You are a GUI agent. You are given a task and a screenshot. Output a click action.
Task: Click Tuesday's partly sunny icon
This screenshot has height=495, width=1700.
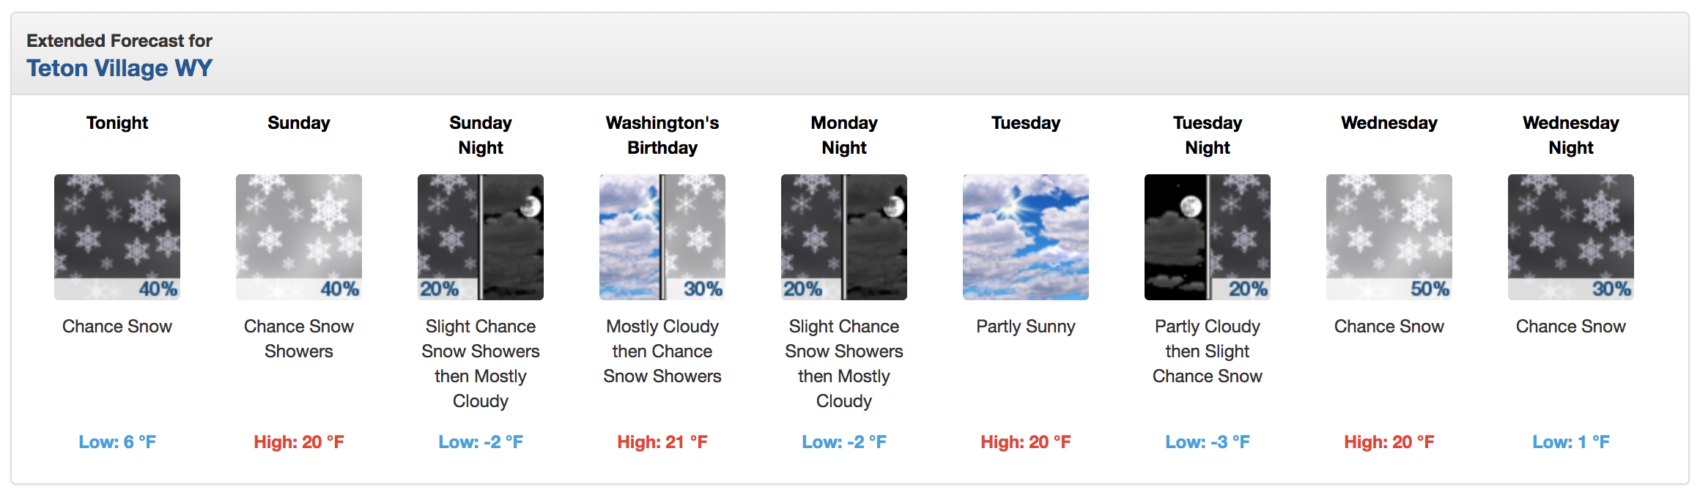(x=1026, y=237)
